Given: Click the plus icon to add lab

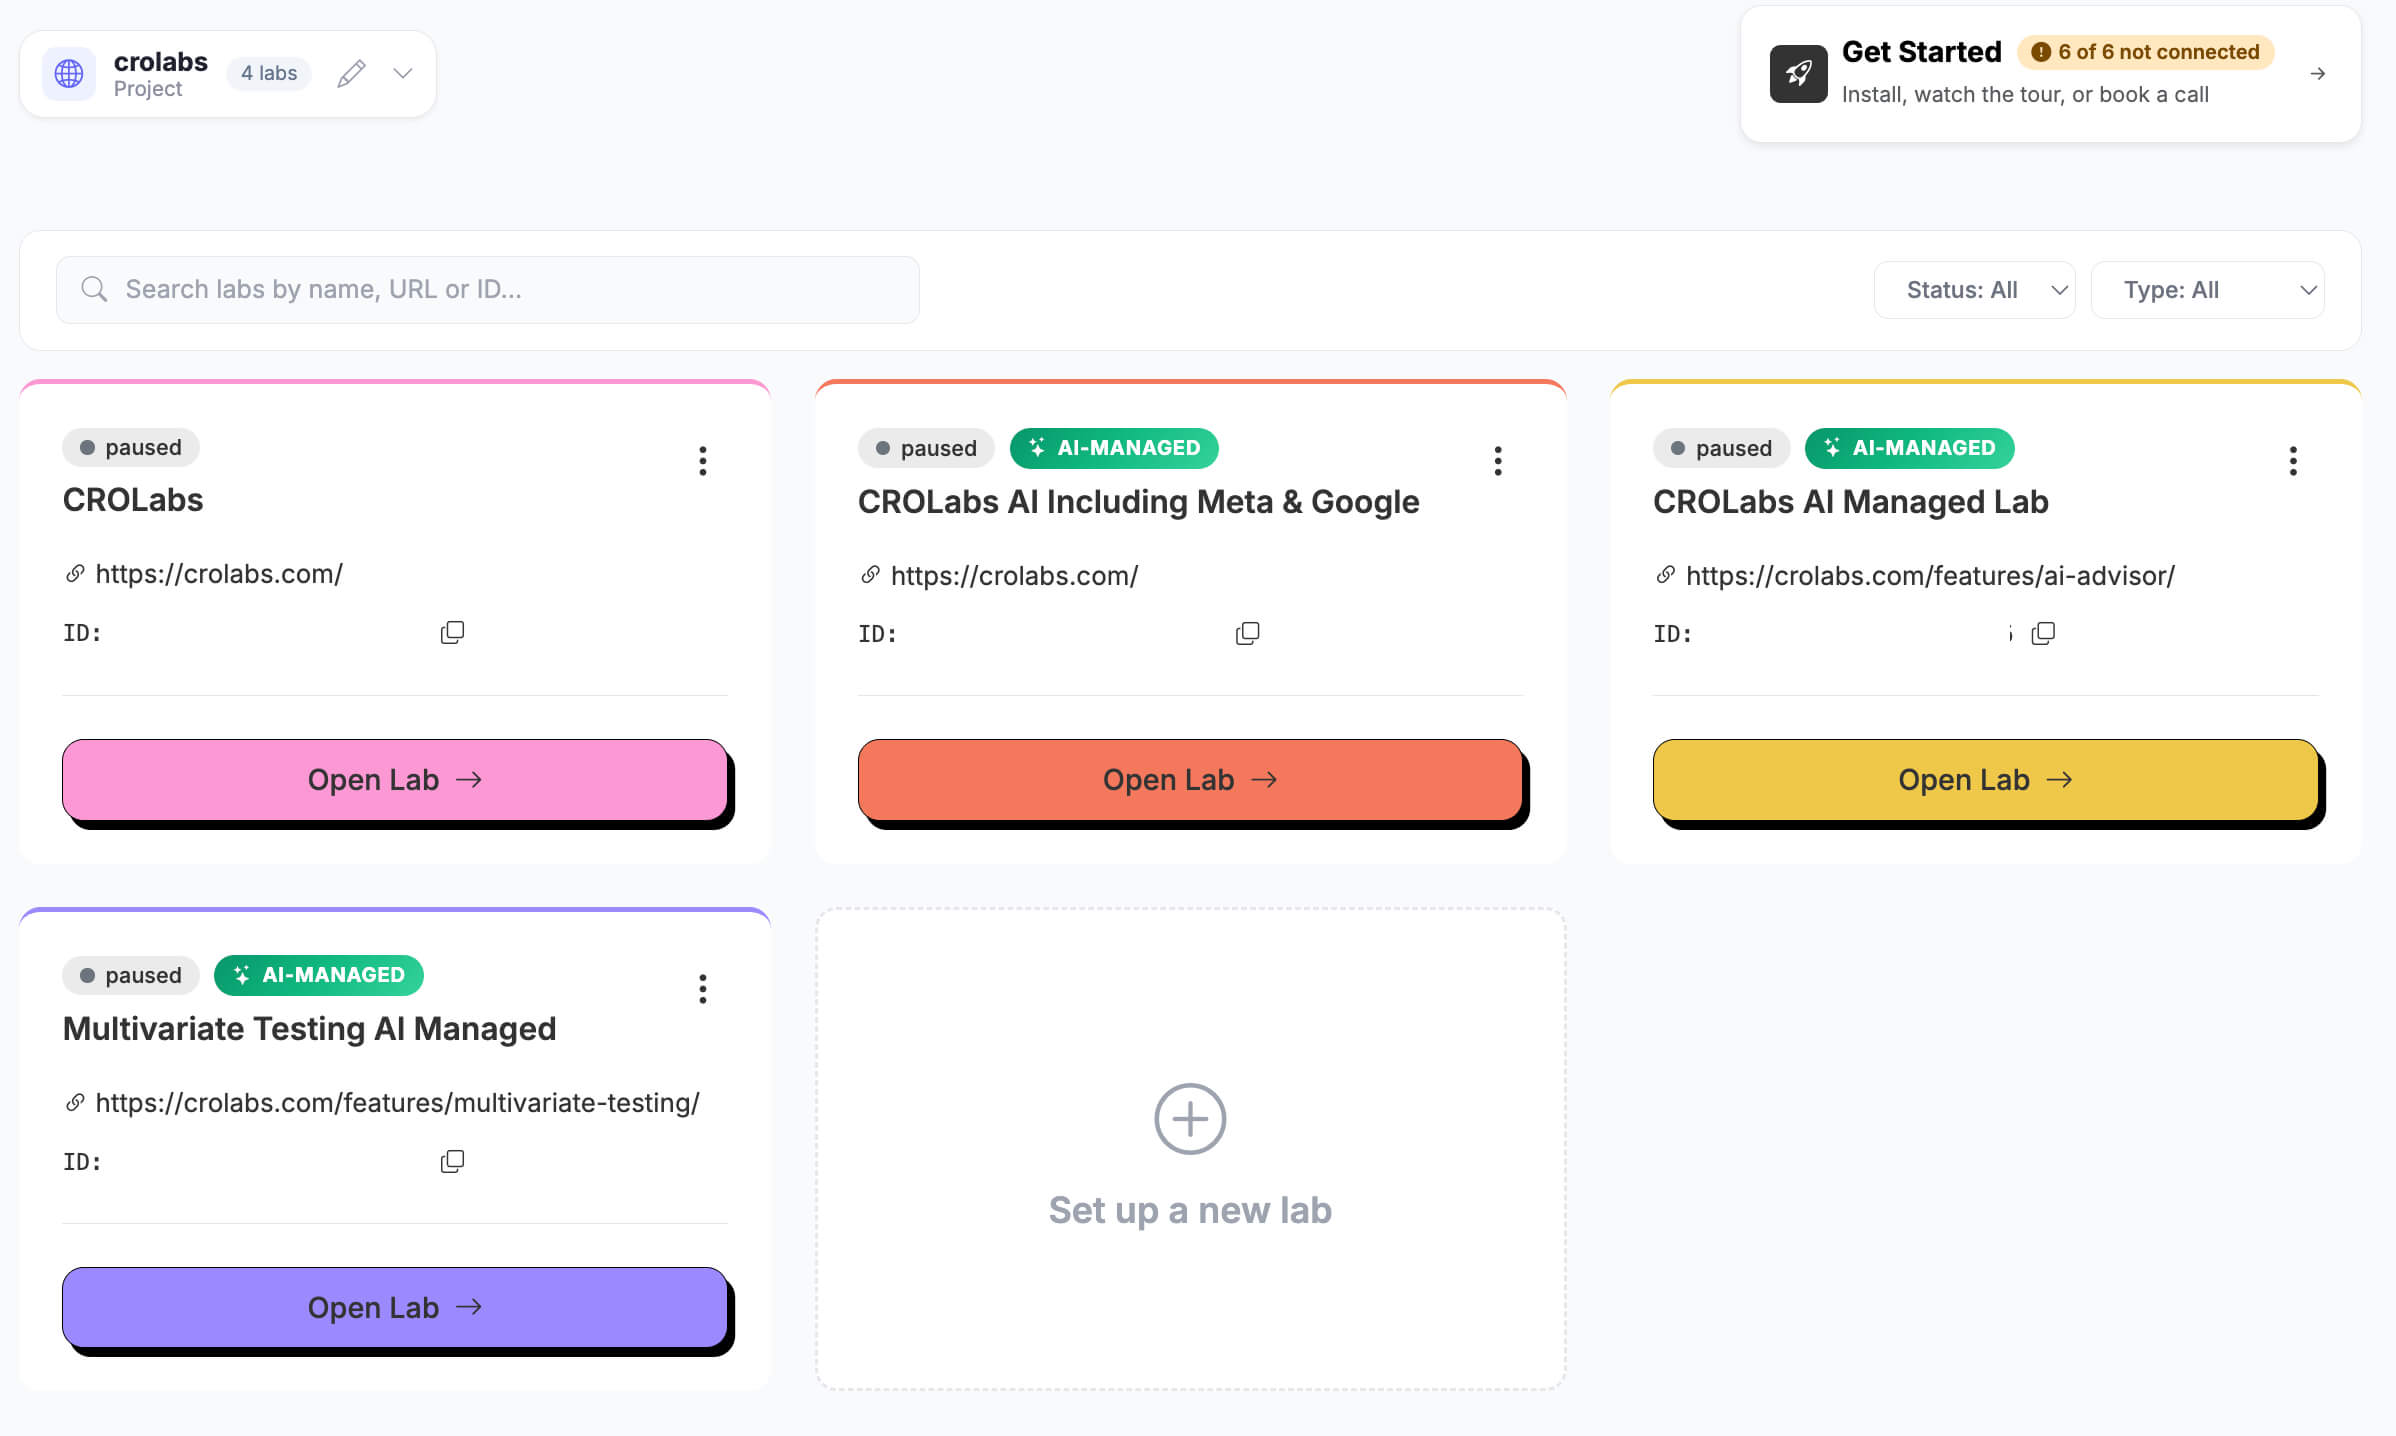Looking at the screenshot, I should 1190,1119.
